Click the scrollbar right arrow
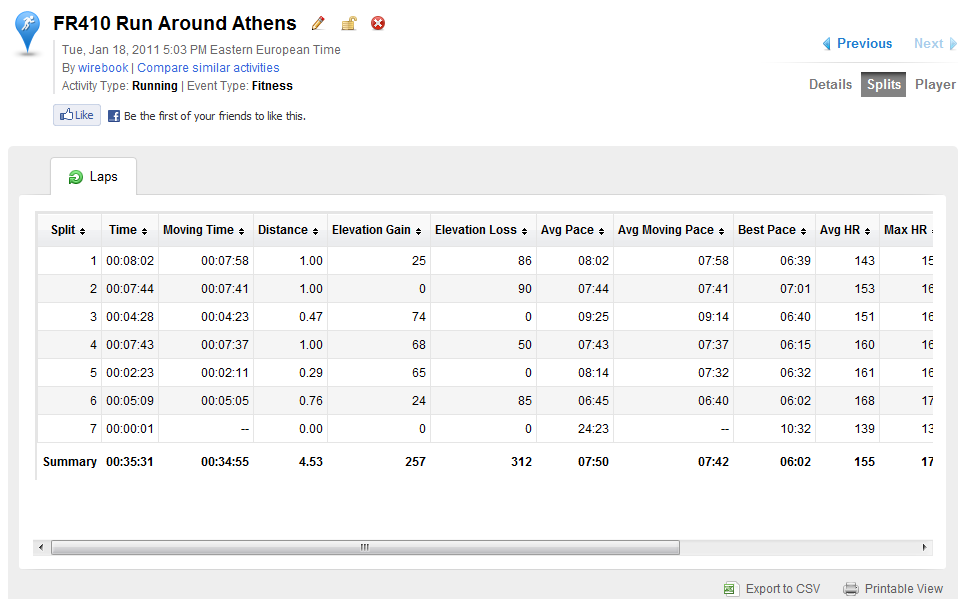Viewport: 961px width, 599px height. tap(924, 547)
